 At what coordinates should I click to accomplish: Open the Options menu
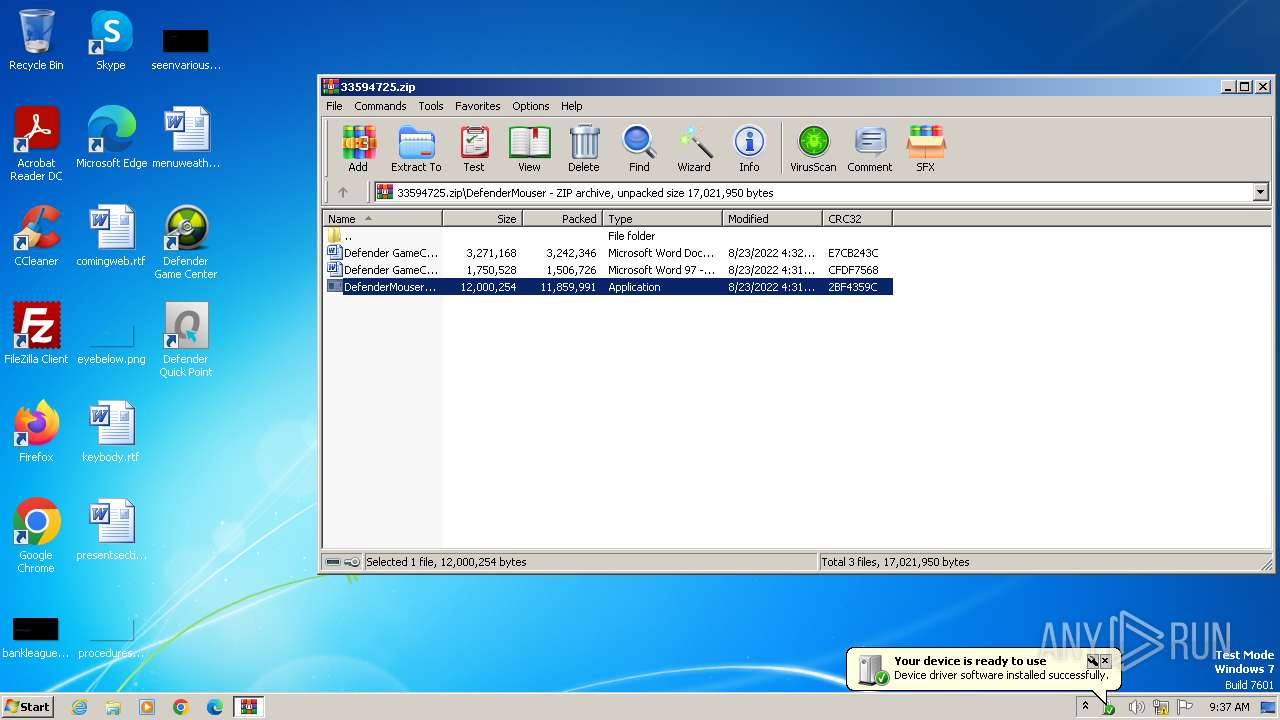click(531, 106)
